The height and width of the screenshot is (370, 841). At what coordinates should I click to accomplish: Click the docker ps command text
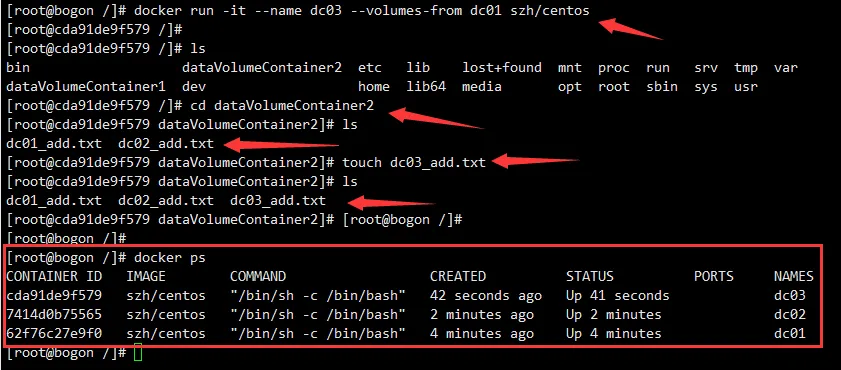click(x=170, y=258)
